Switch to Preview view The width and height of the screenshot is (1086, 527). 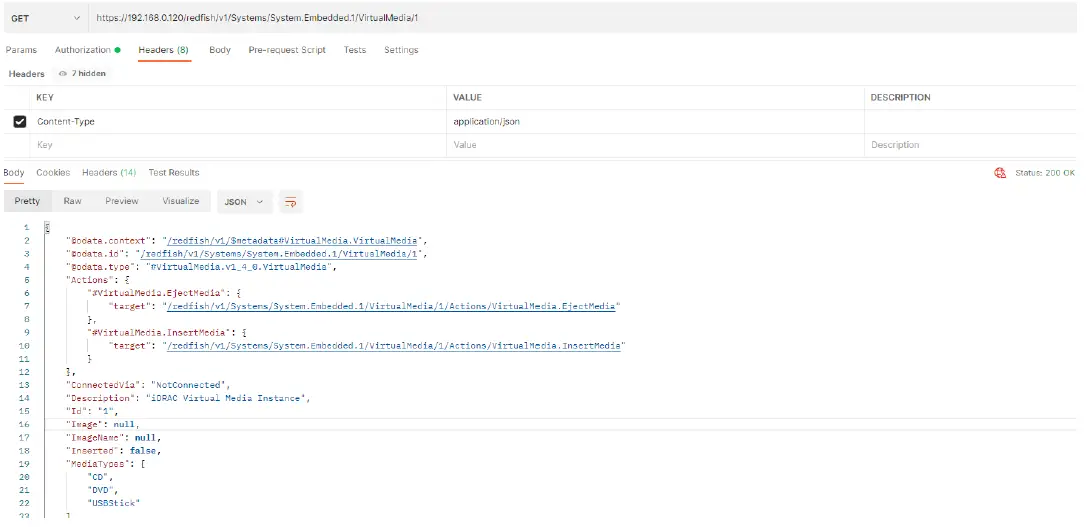click(x=122, y=202)
